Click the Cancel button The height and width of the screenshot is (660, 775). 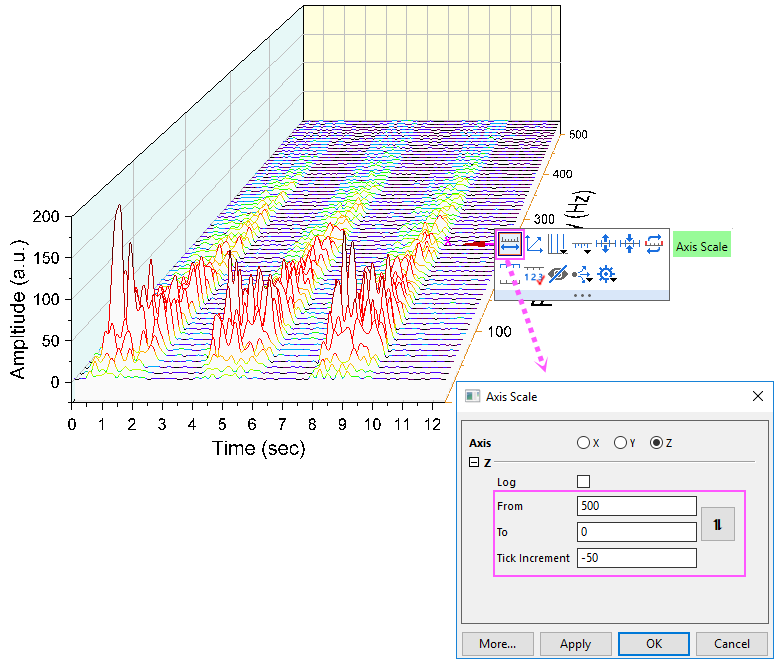tap(732, 644)
